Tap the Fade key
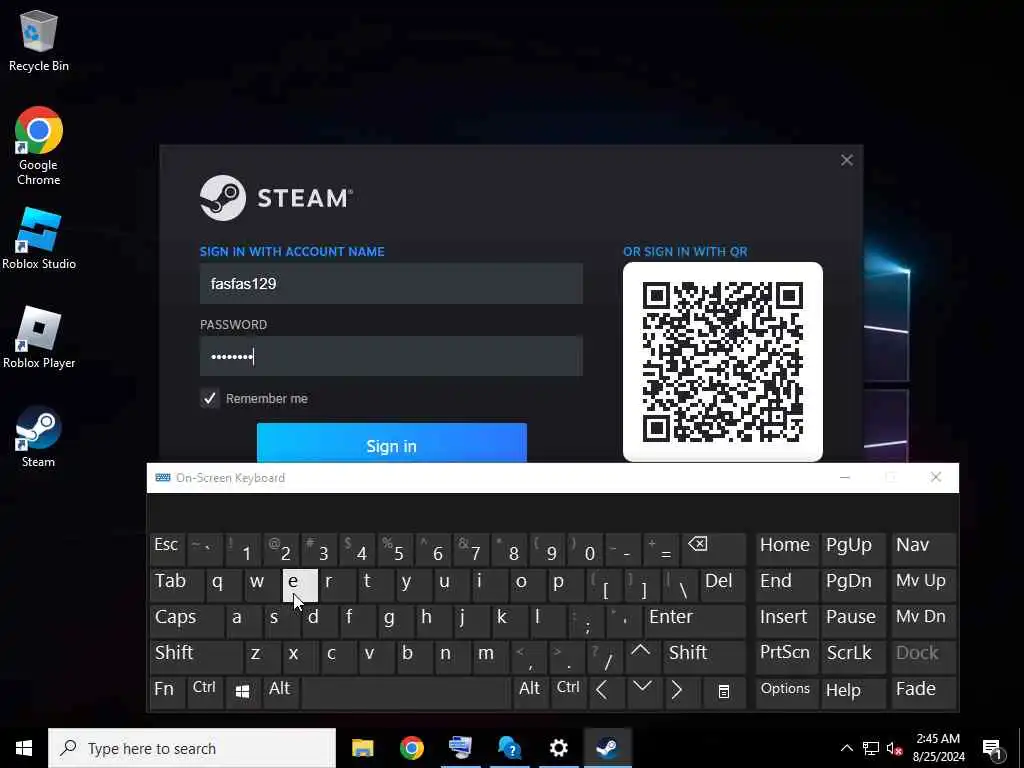 tap(923, 692)
